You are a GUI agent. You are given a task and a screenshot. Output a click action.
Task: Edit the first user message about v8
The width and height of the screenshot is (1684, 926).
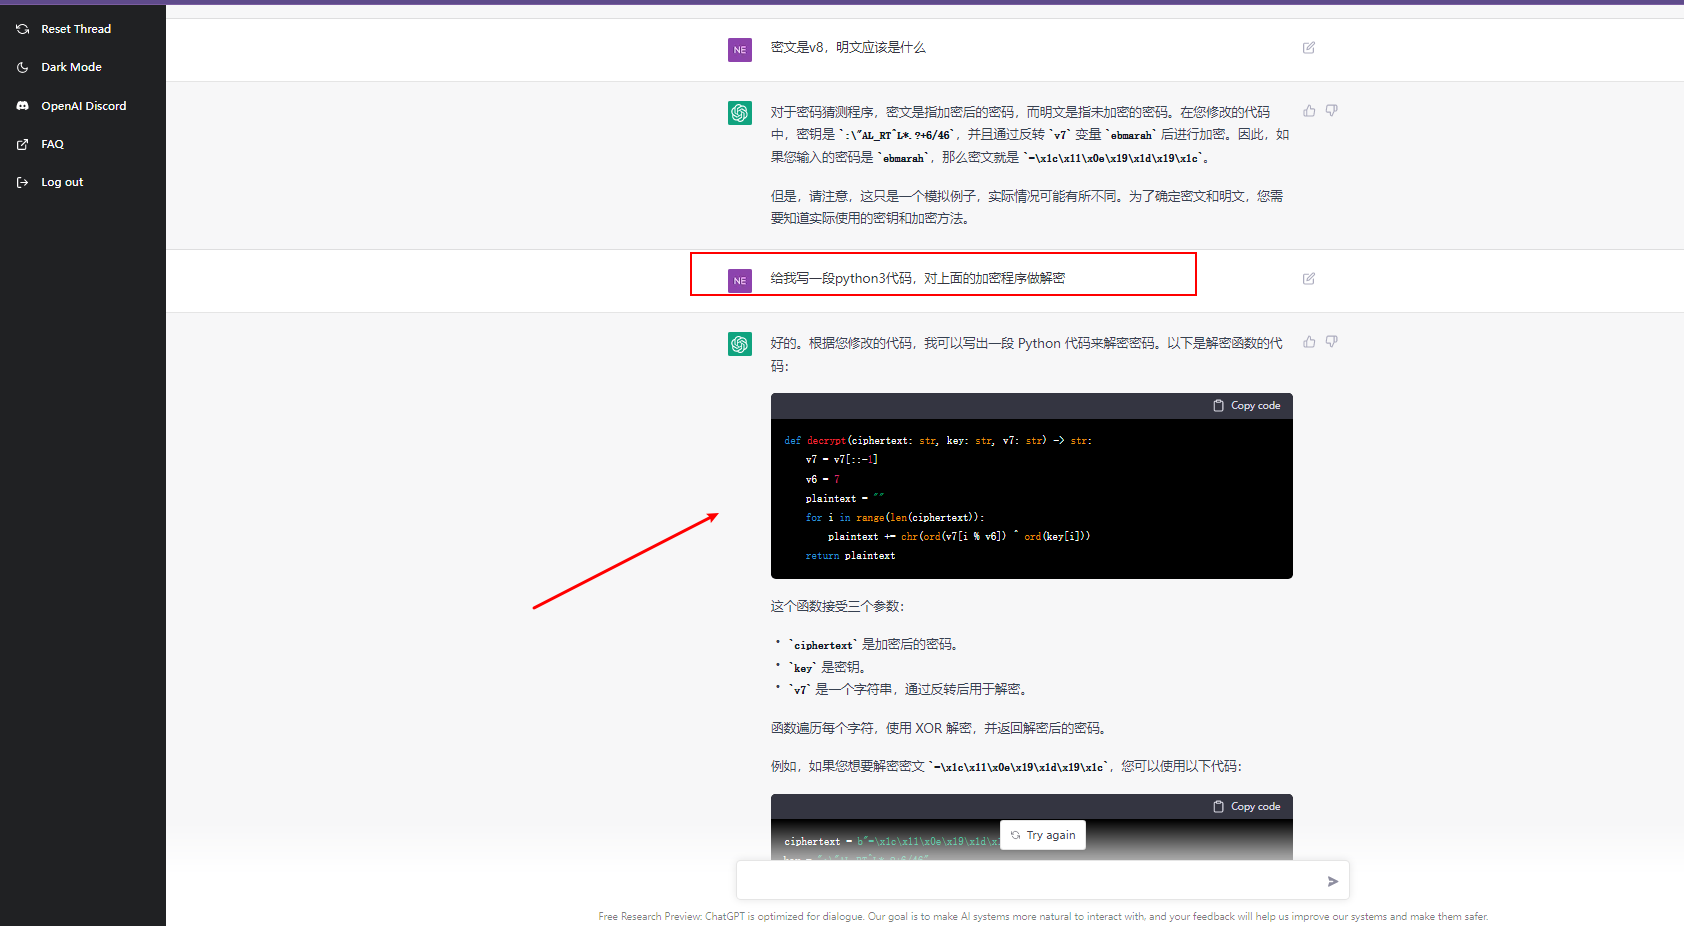tap(1308, 48)
